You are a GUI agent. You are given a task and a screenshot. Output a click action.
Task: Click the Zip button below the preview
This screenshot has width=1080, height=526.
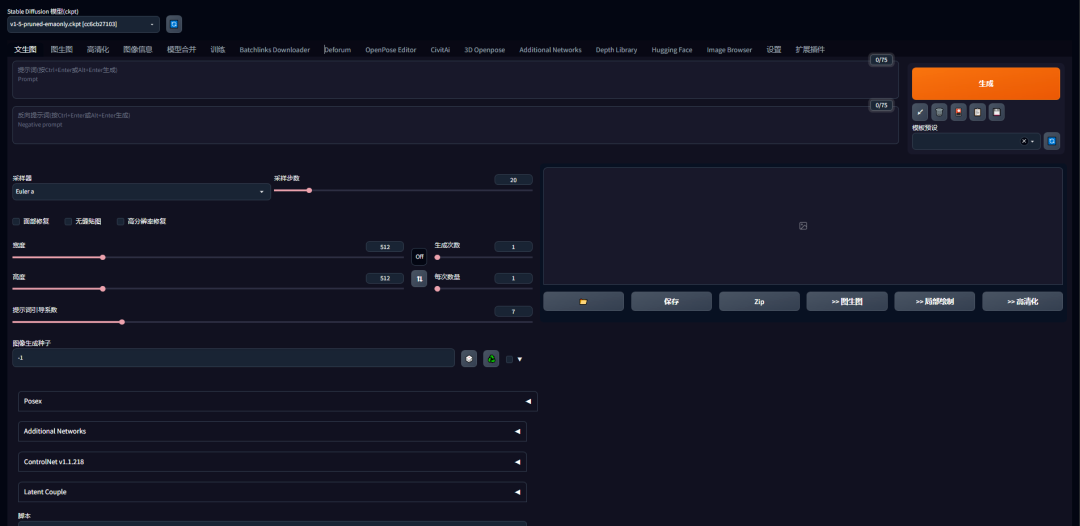(x=759, y=301)
